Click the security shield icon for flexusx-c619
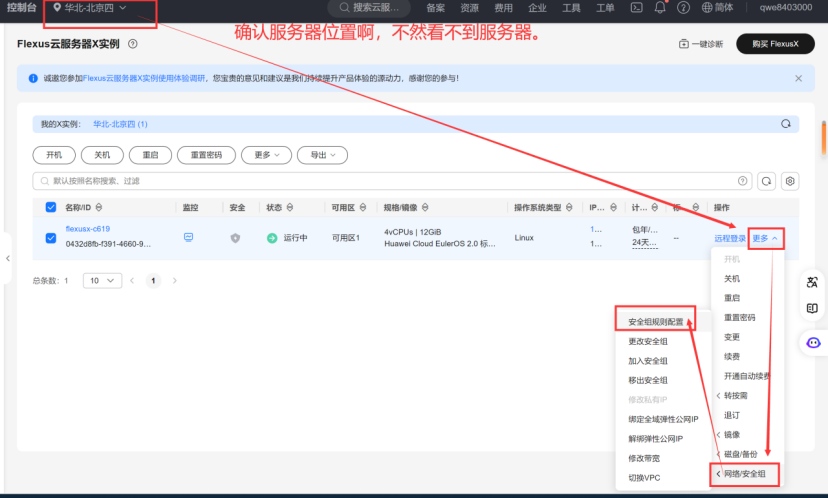The height and width of the screenshot is (498, 828). (x=236, y=238)
